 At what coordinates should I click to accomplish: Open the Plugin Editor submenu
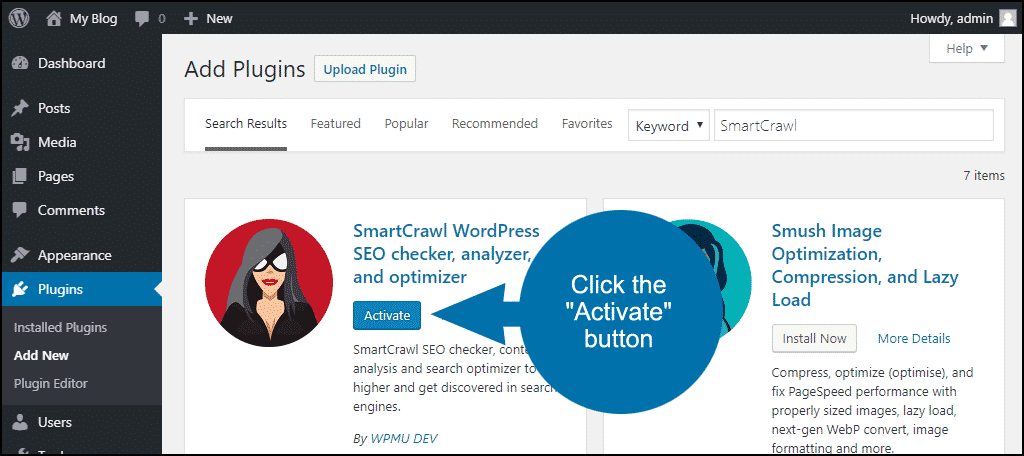pos(50,383)
